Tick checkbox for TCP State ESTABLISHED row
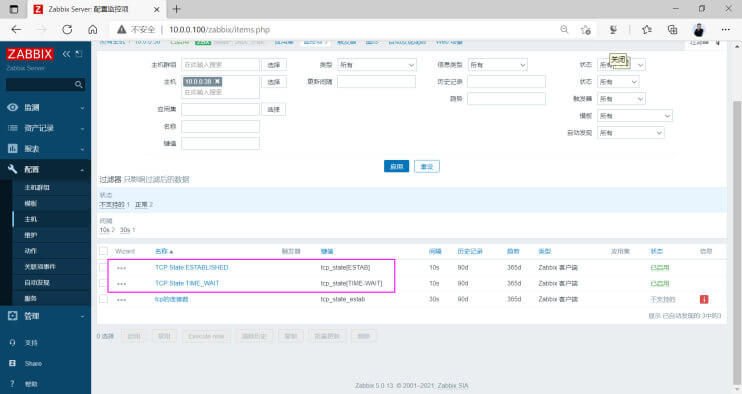The width and height of the screenshot is (742, 394). click(104, 268)
